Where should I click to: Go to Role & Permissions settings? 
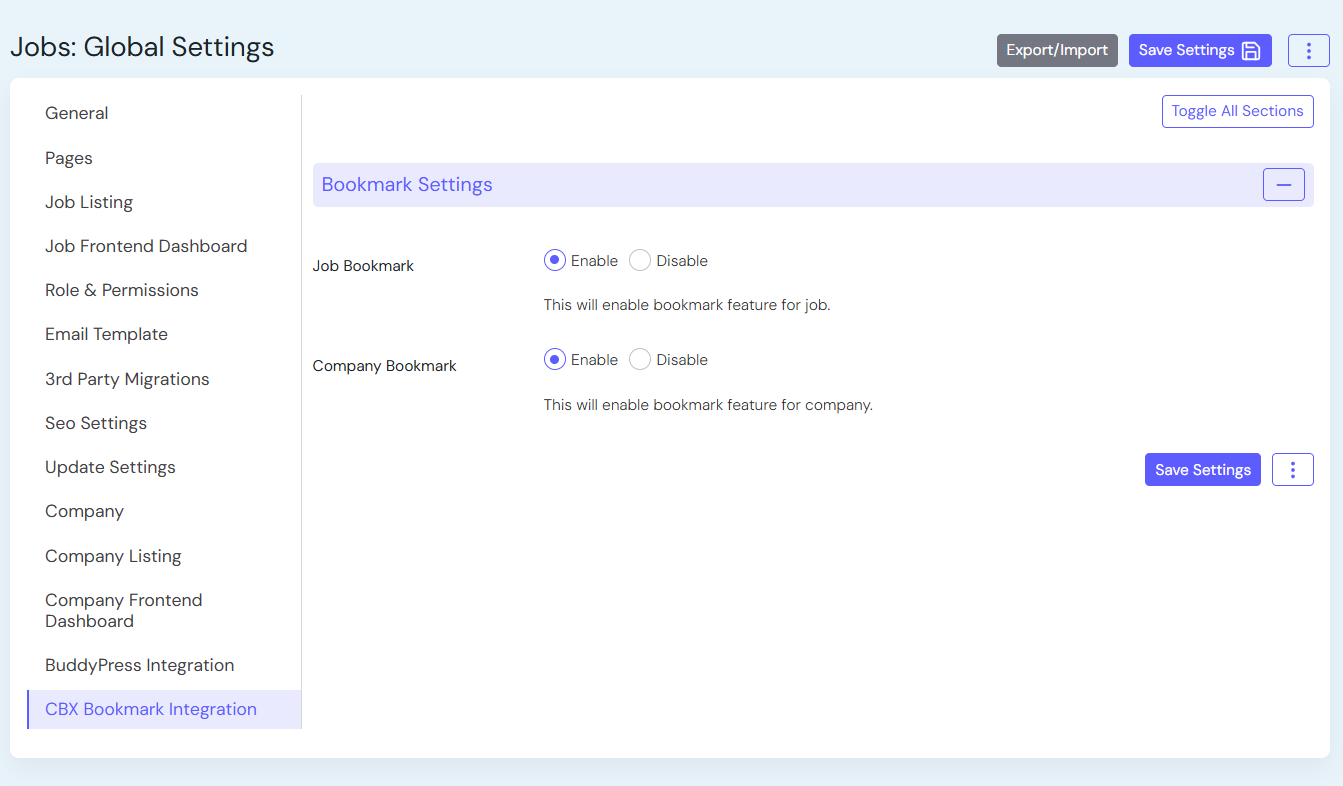[x=122, y=290]
